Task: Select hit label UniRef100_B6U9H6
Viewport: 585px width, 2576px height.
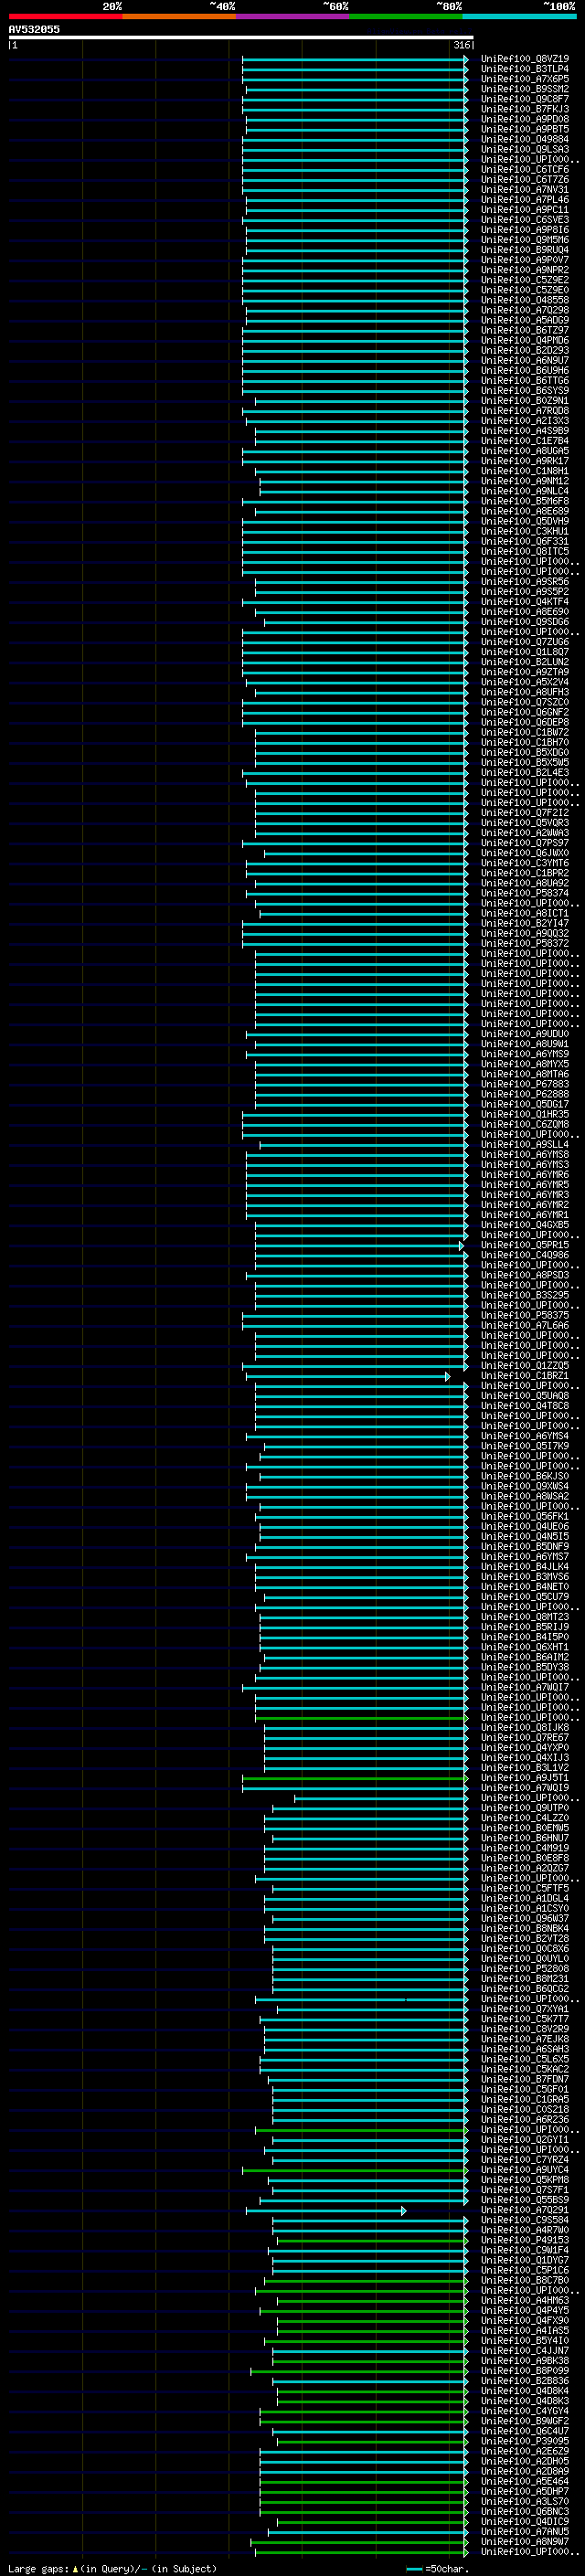Action: [x=525, y=370]
